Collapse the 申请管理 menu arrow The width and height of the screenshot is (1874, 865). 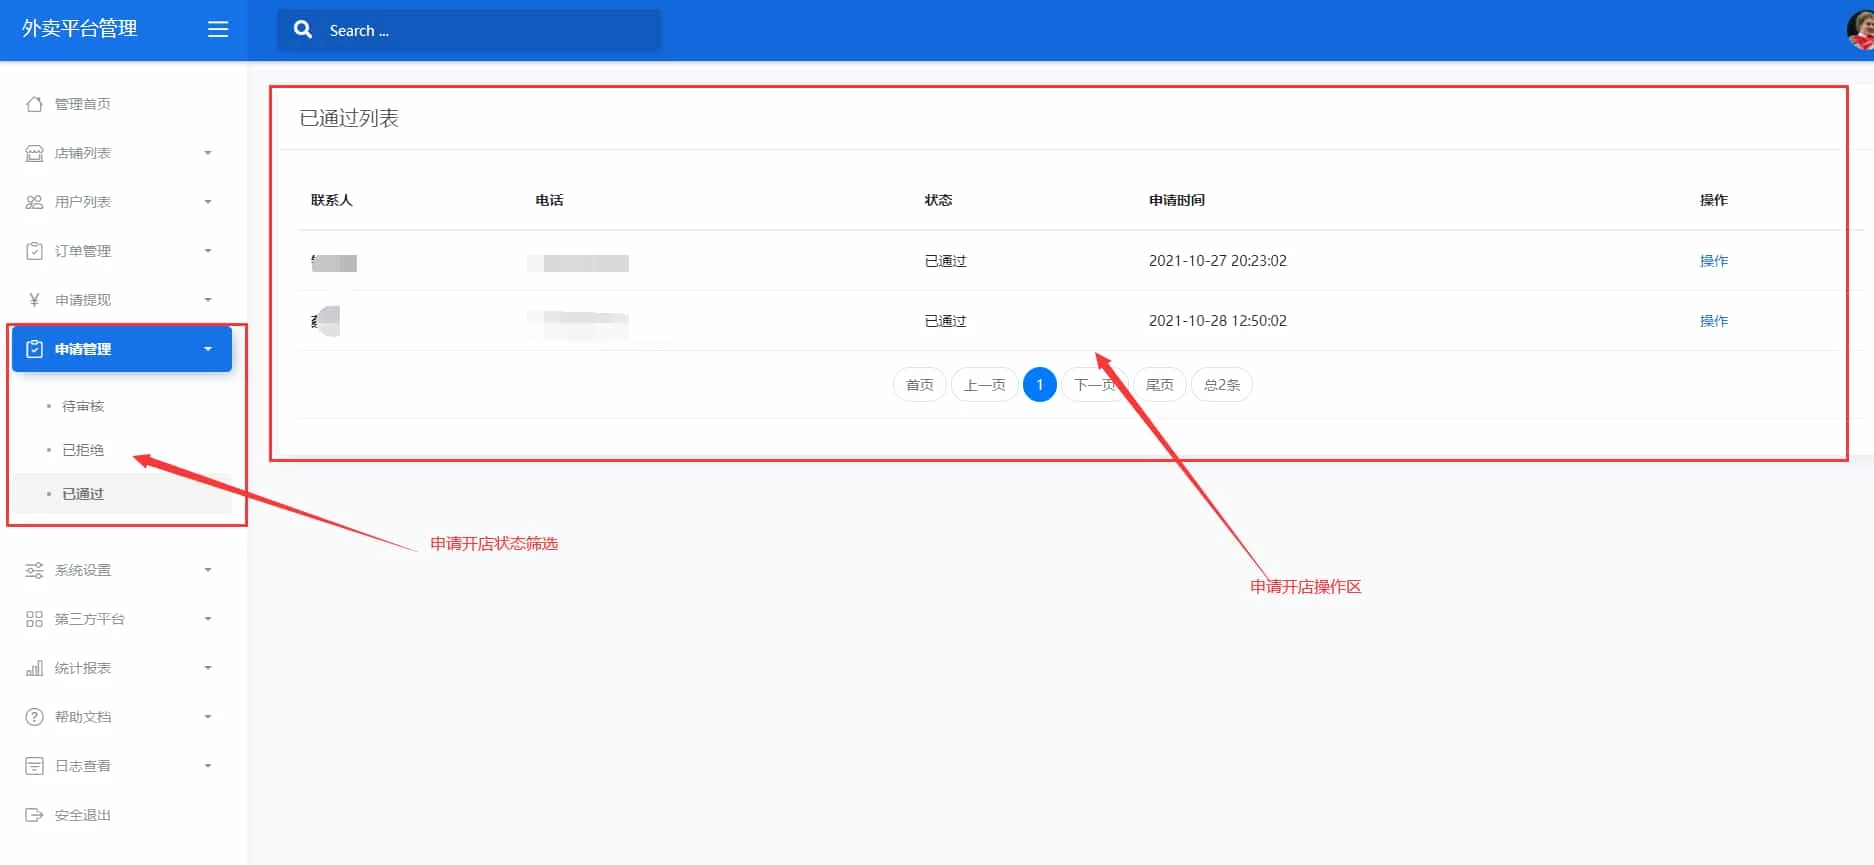(208, 349)
